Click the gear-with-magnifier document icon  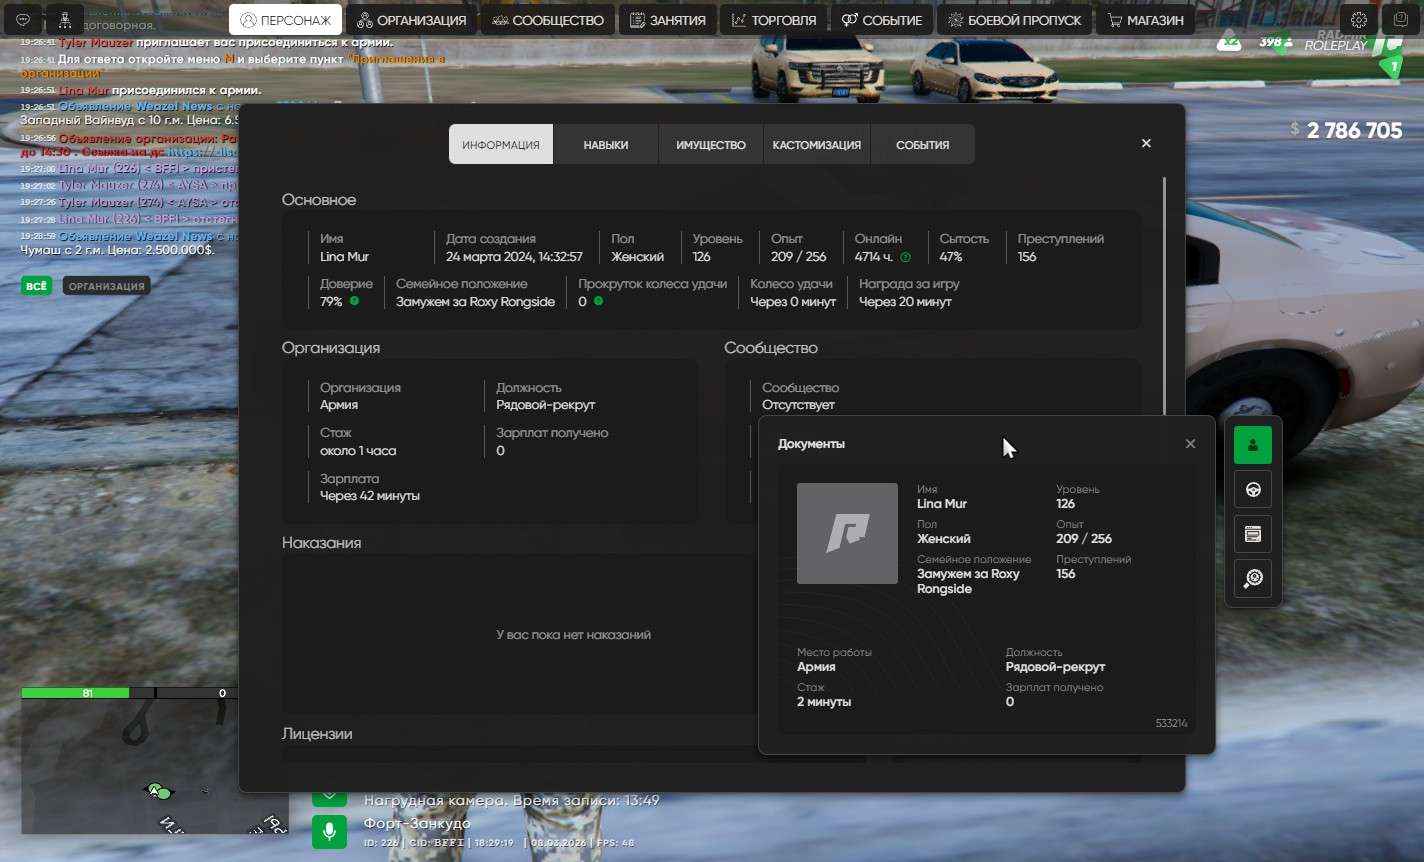pyautogui.click(x=1252, y=578)
